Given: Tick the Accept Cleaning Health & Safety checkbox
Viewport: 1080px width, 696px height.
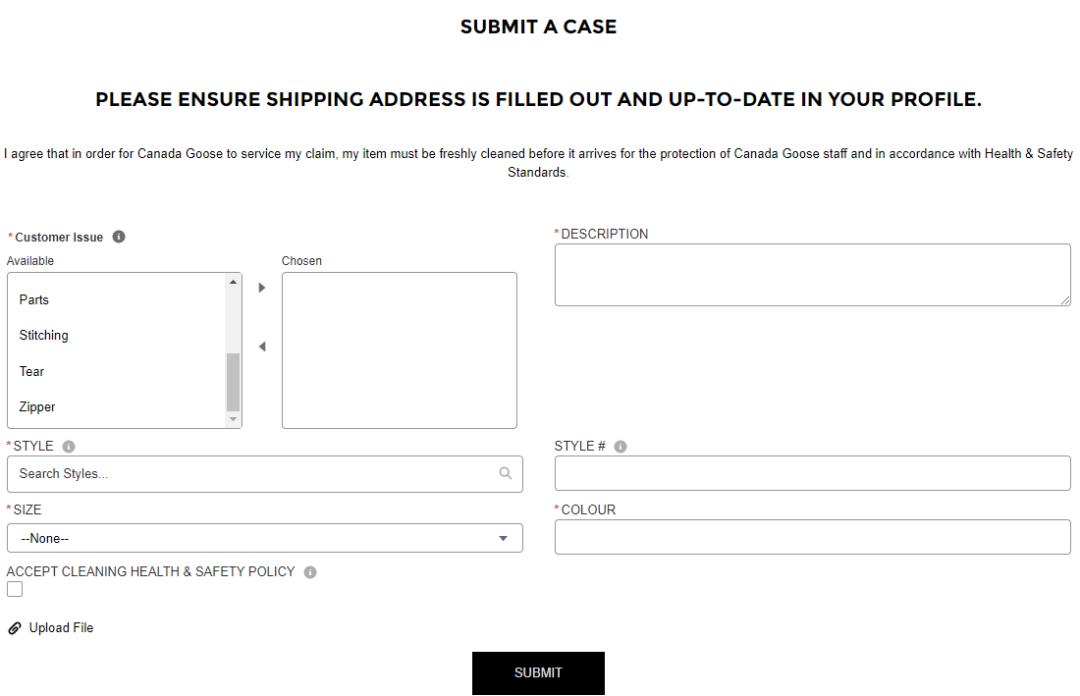Looking at the screenshot, I should point(14,590).
